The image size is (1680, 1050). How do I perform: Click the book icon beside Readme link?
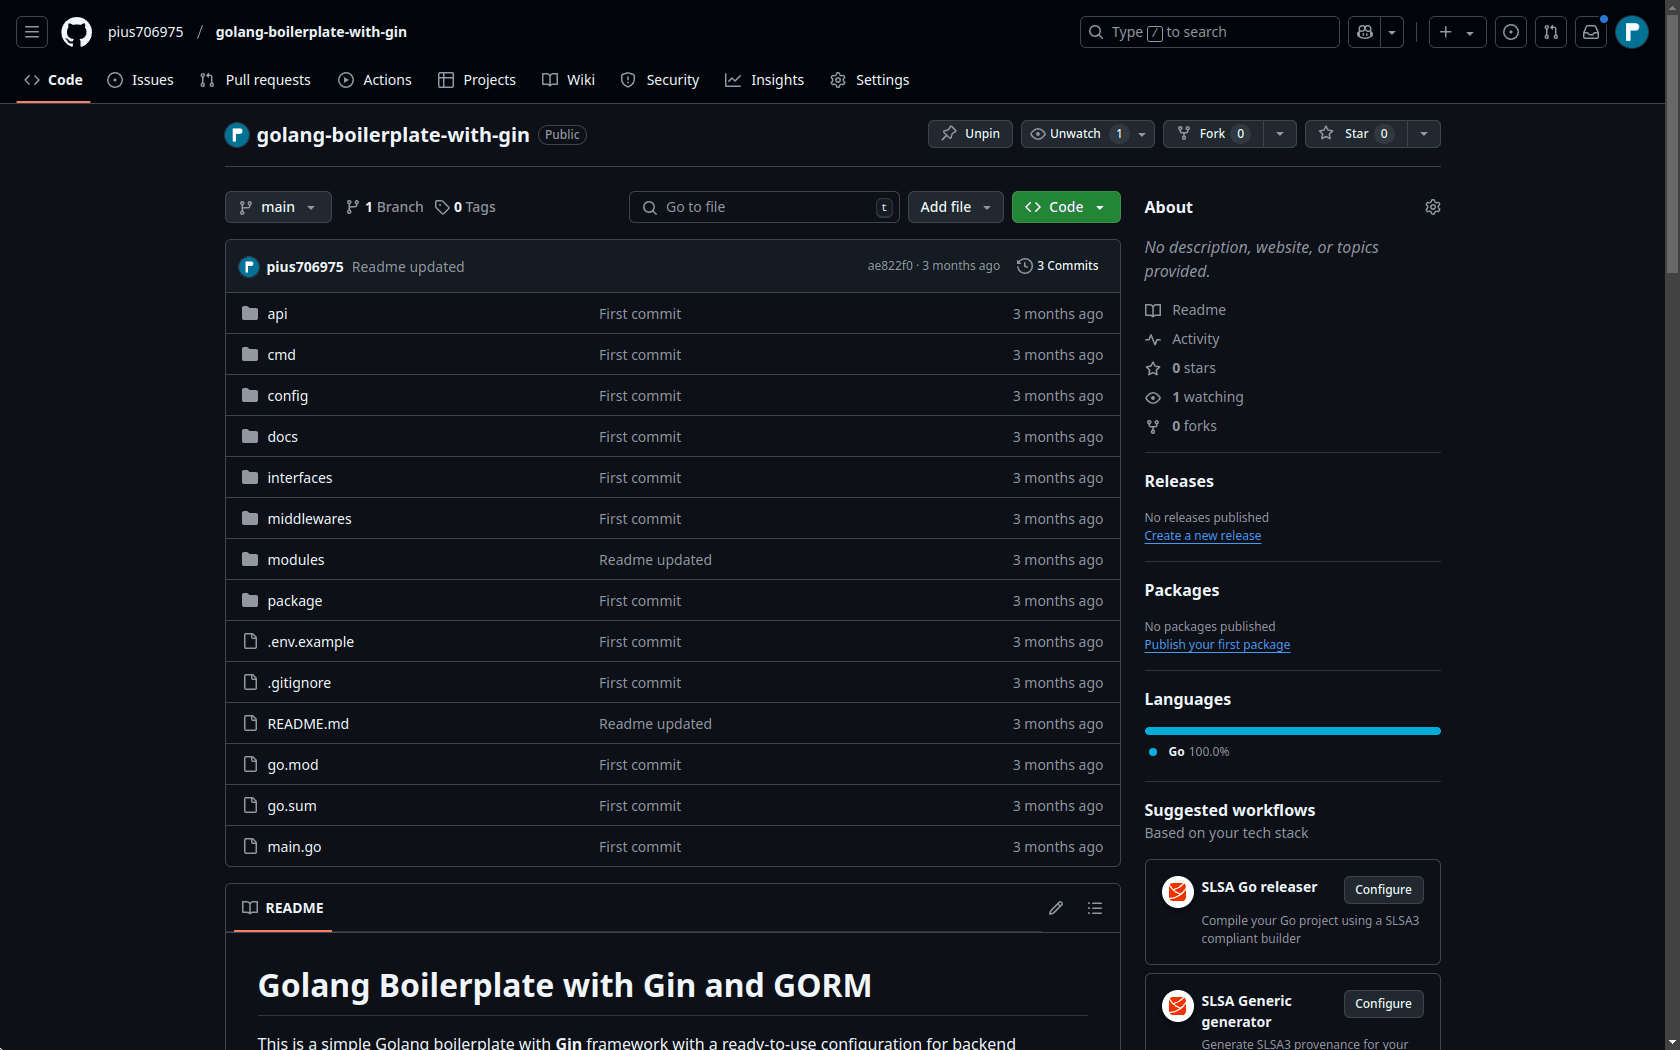1153,311
